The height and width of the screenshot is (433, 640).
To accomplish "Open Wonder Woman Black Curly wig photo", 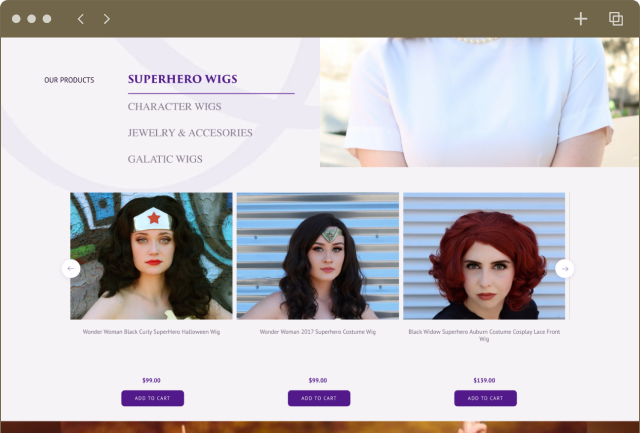I will [x=151, y=256].
